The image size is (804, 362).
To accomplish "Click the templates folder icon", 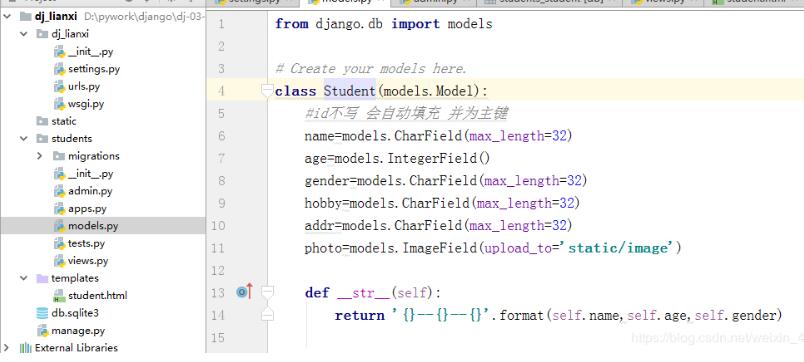I will pos(43,278).
